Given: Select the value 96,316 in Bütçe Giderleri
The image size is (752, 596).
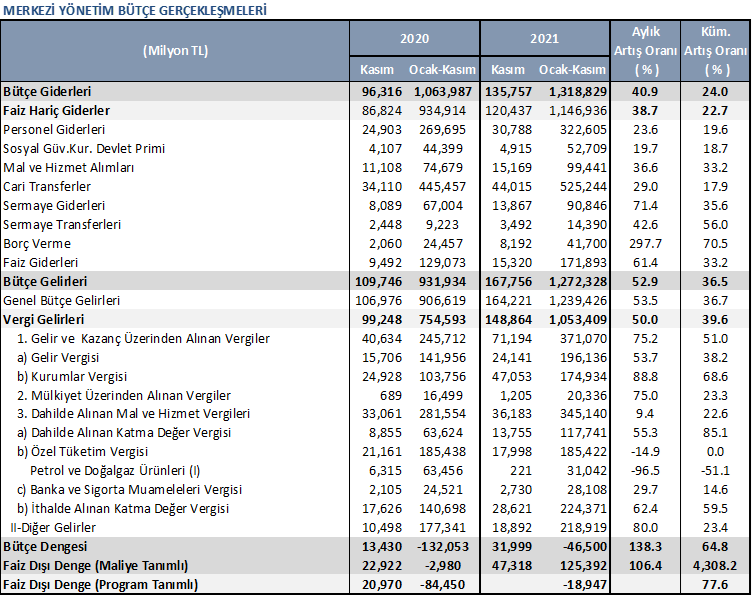Looking at the screenshot, I should tap(382, 92).
